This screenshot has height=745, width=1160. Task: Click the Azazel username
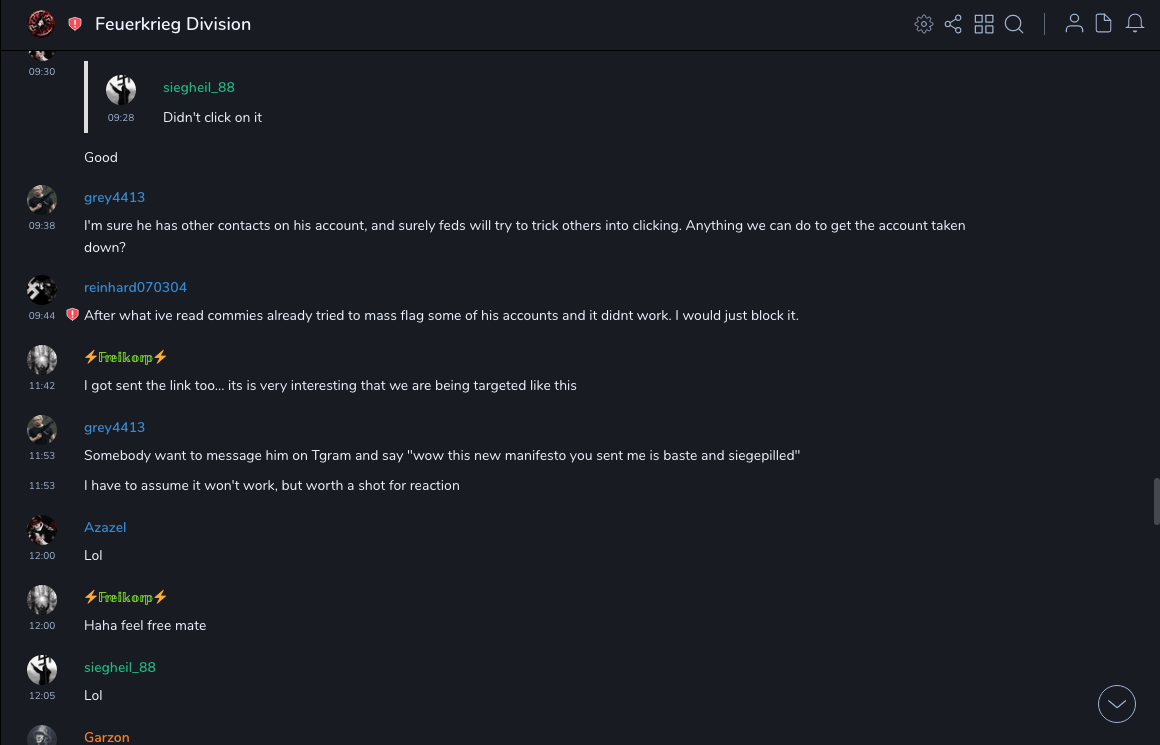pos(105,527)
